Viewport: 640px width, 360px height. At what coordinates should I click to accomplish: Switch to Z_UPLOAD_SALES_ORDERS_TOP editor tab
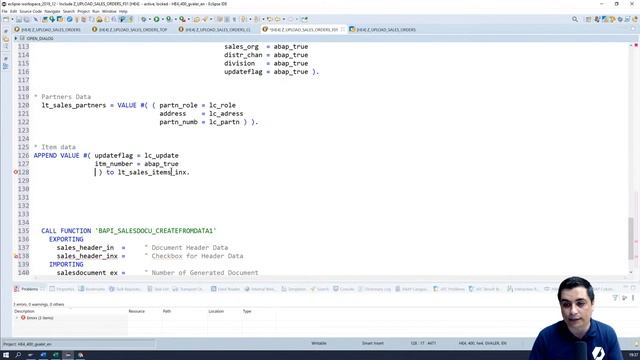pyautogui.click(x=129, y=29)
